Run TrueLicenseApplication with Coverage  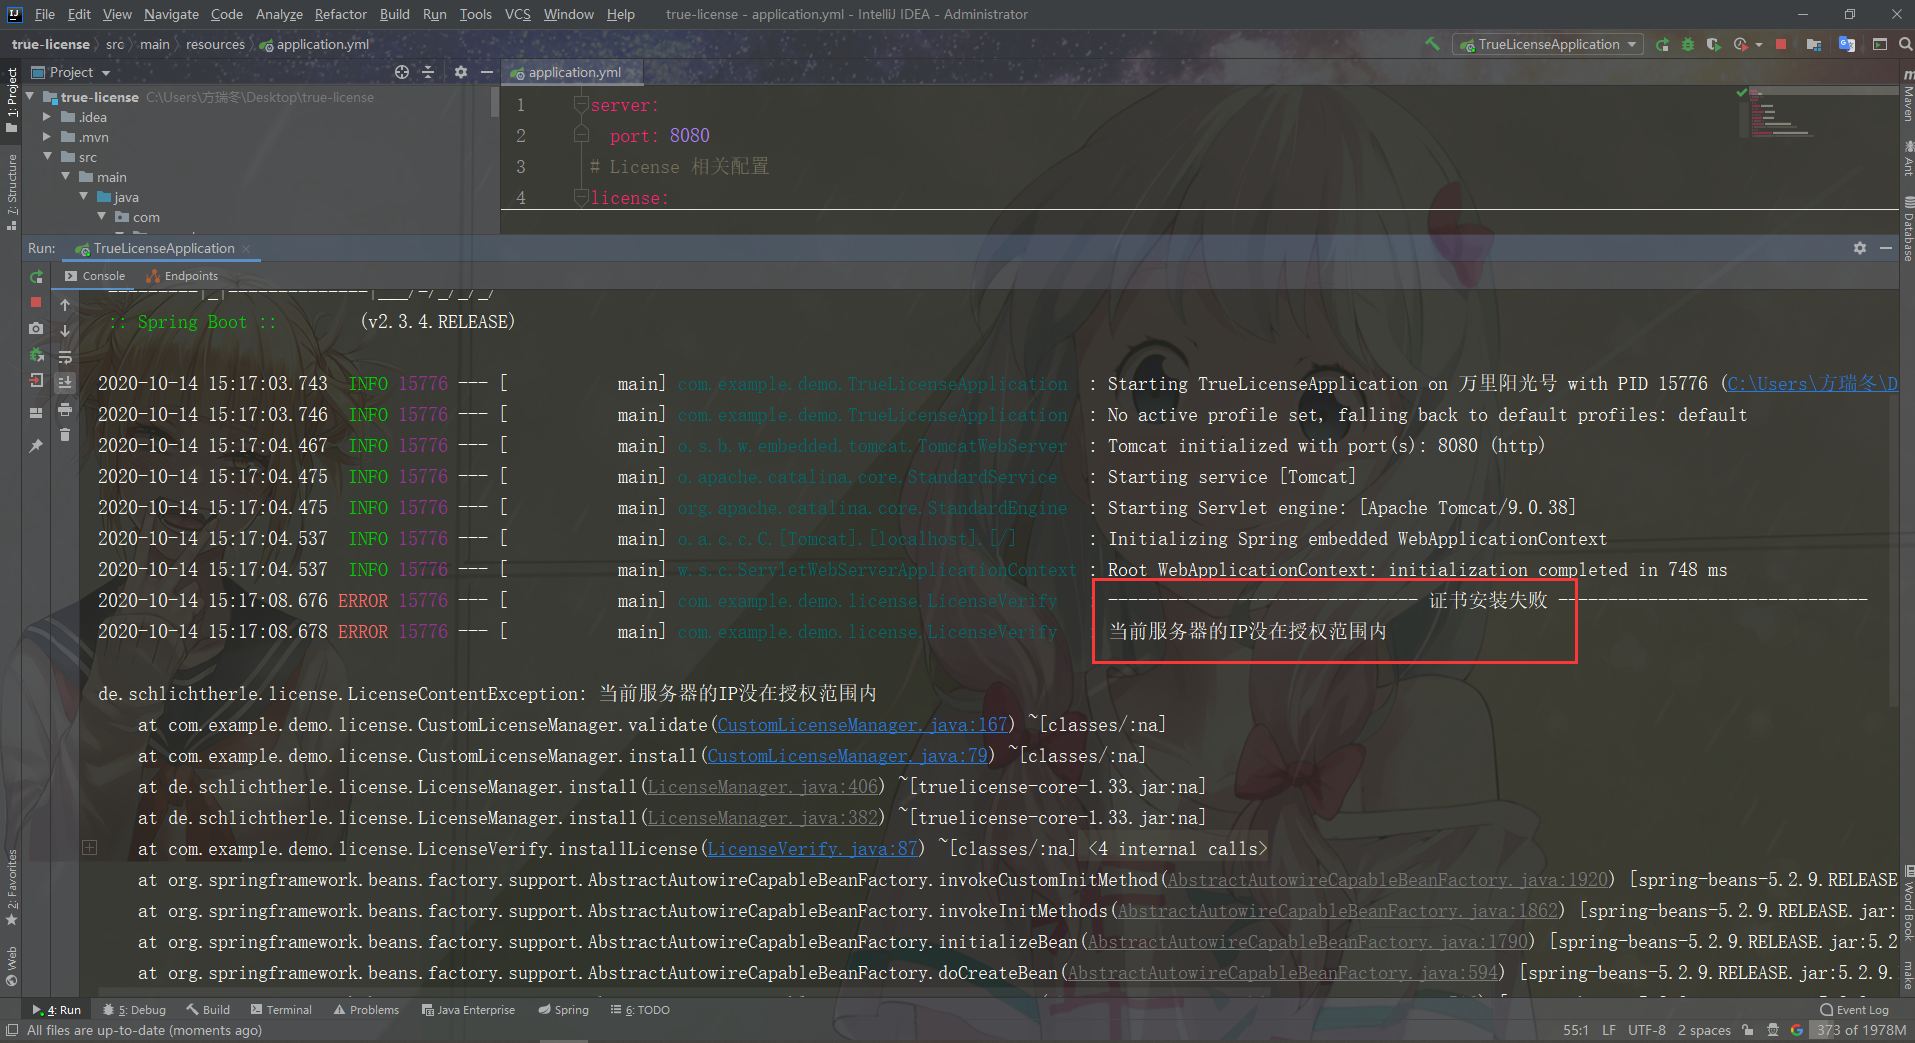pyautogui.click(x=1714, y=44)
